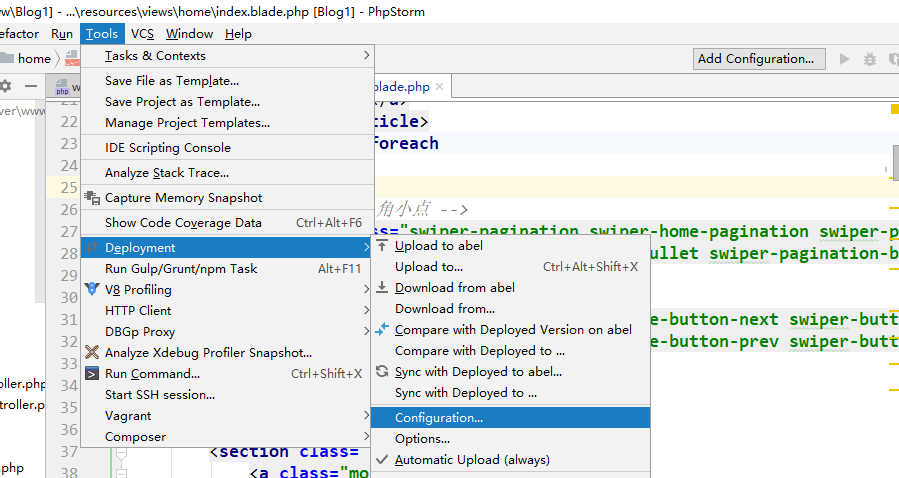The image size is (899, 478).
Task: Click Compare with Deployed Version icon
Action: tap(382, 330)
